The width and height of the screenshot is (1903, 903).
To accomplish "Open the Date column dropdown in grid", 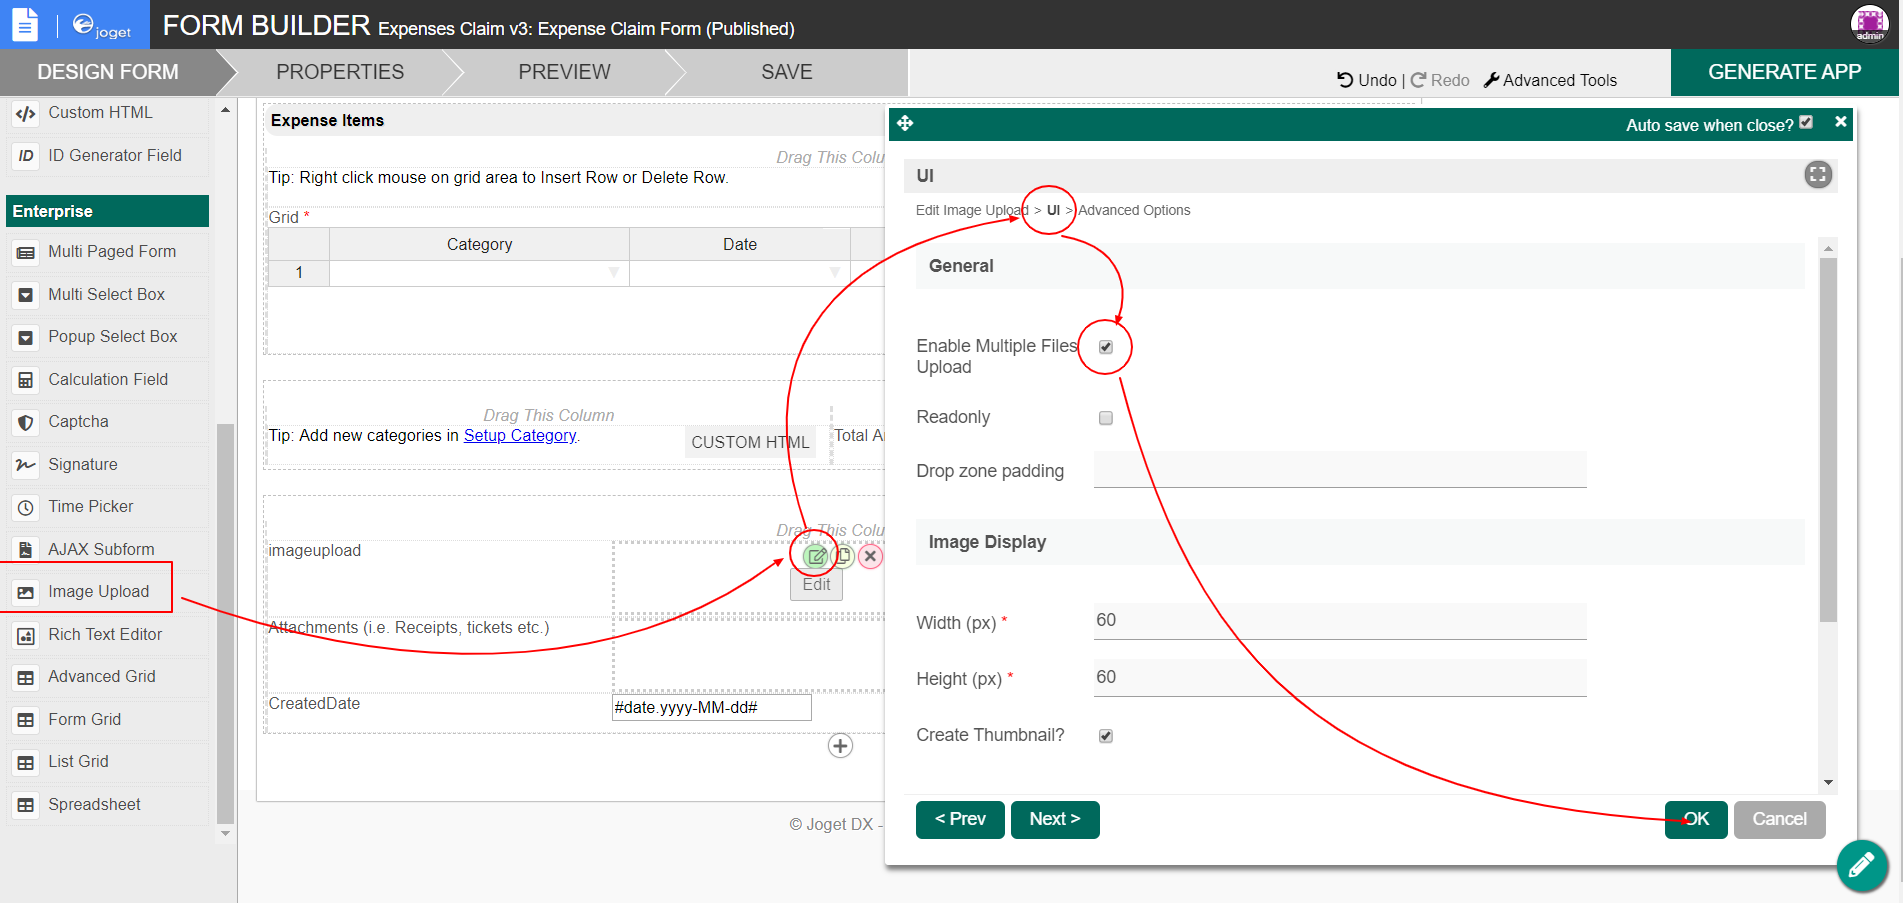I will 834,273.
